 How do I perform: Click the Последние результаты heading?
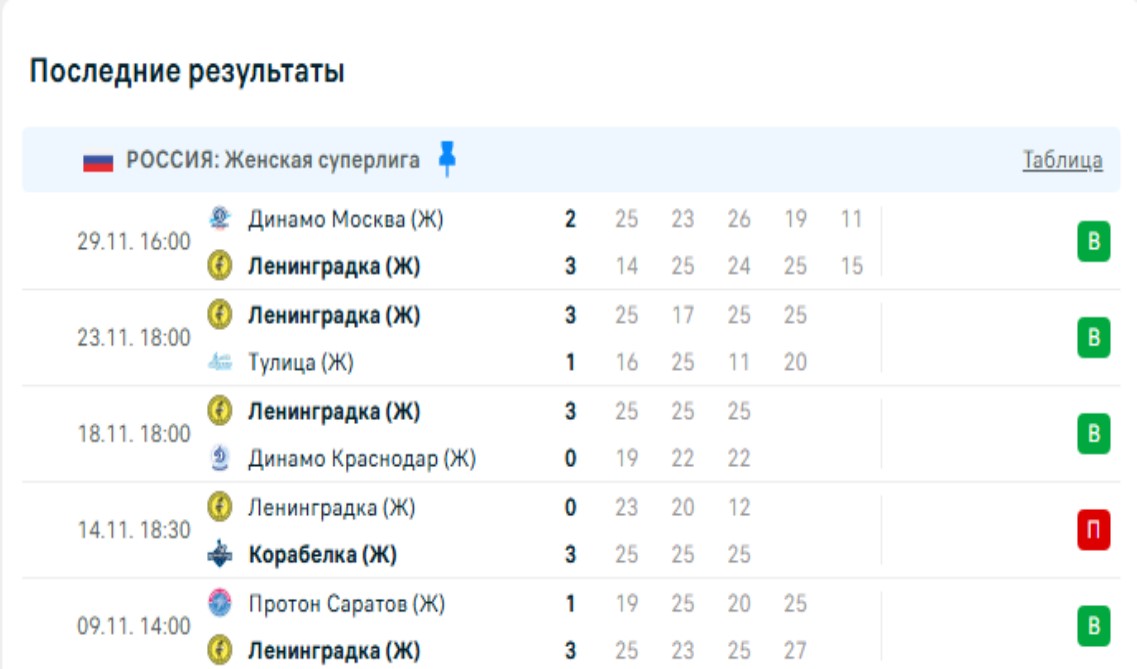pos(187,72)
